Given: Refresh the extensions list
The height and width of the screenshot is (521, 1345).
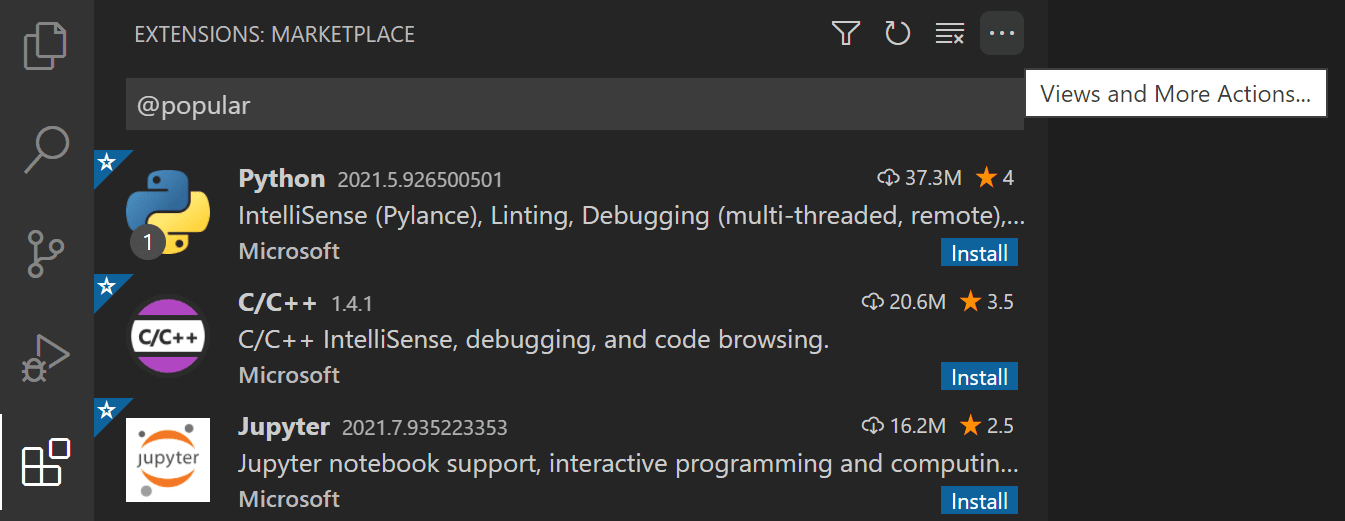Looking at the screenshot, I should pyautogui.click(x=898, y=34).
